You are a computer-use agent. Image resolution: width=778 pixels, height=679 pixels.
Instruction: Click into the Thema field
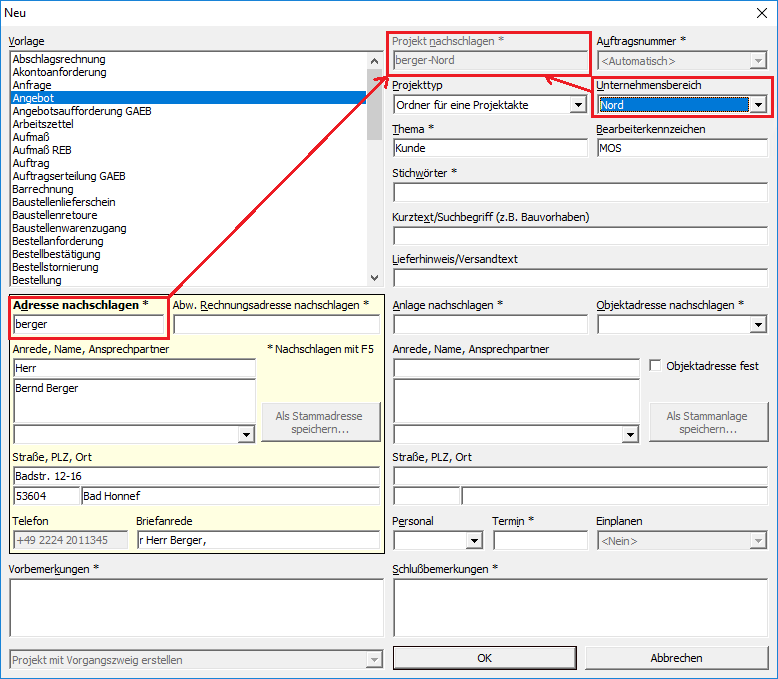click(x=490, y=148)
